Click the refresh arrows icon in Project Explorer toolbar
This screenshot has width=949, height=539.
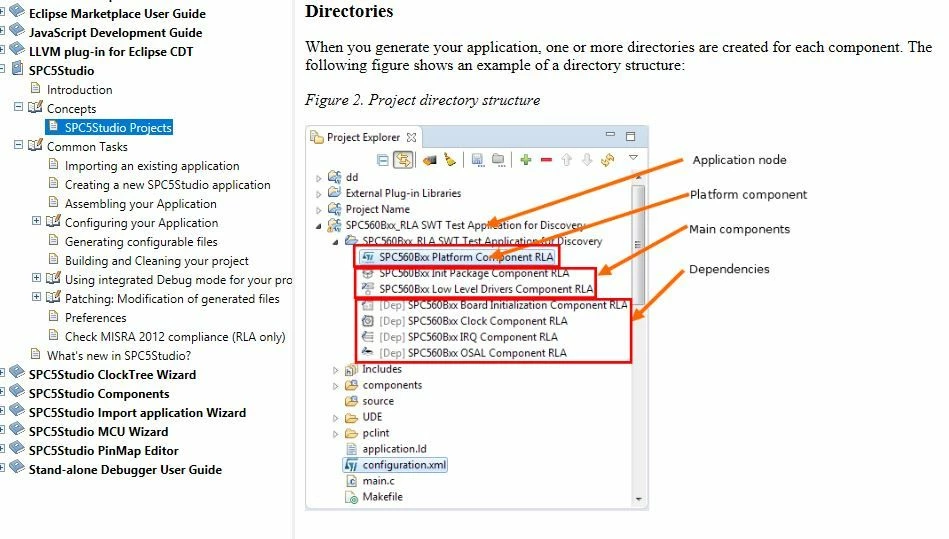coord(607,160)
